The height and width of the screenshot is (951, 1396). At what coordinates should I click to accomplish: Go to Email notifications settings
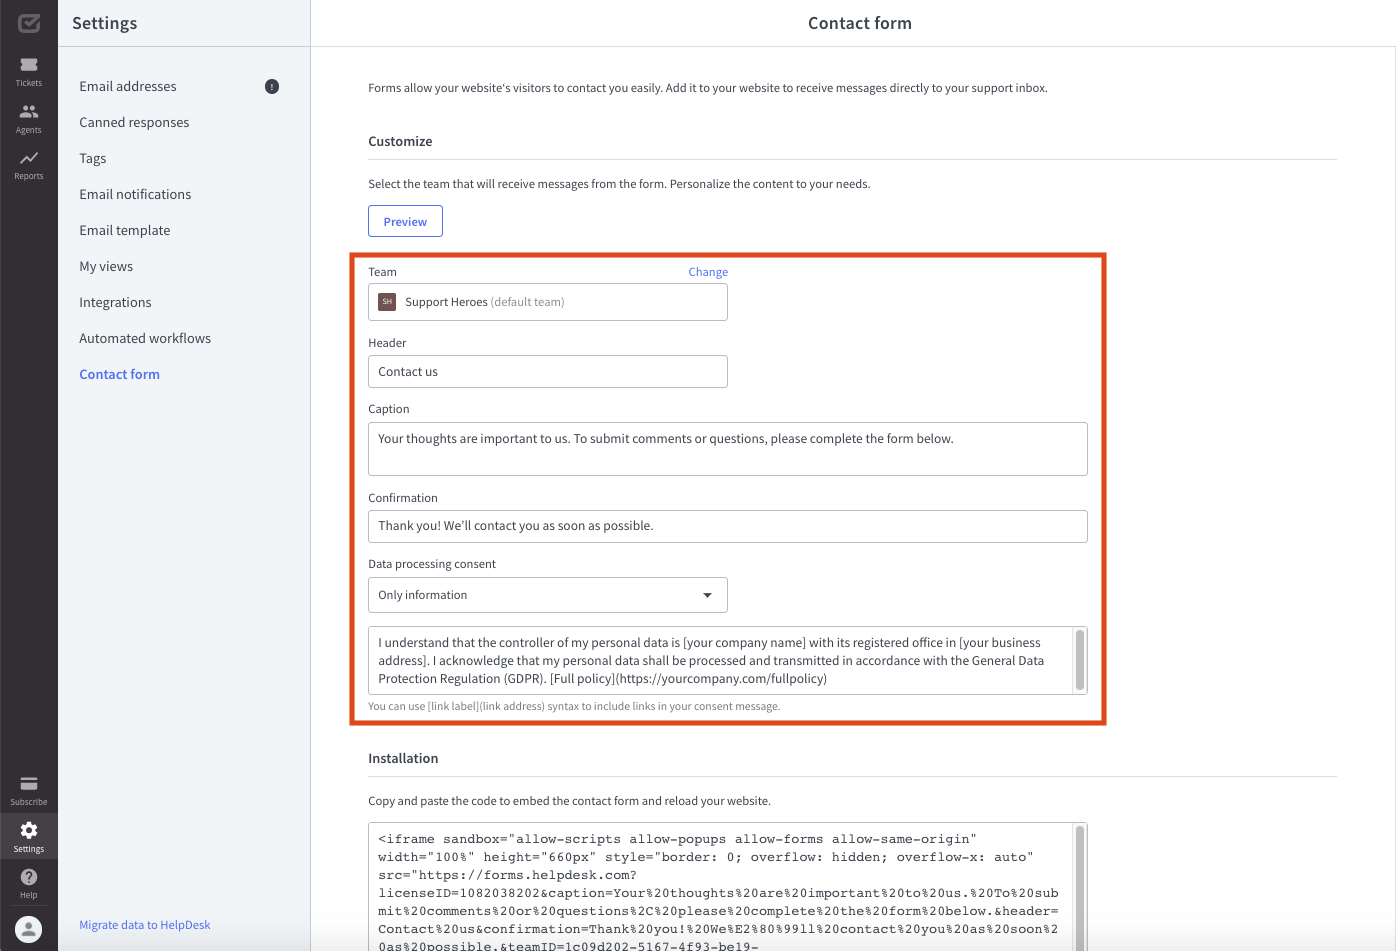135,194
